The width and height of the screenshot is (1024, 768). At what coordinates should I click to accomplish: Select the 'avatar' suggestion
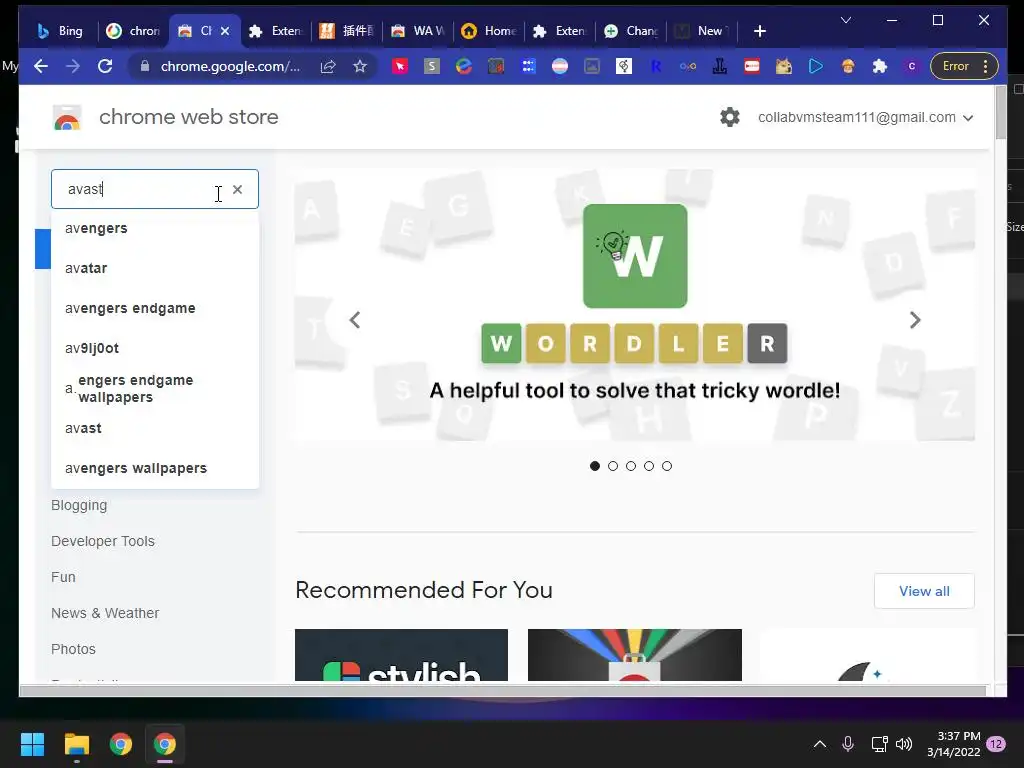click(155, 268)
